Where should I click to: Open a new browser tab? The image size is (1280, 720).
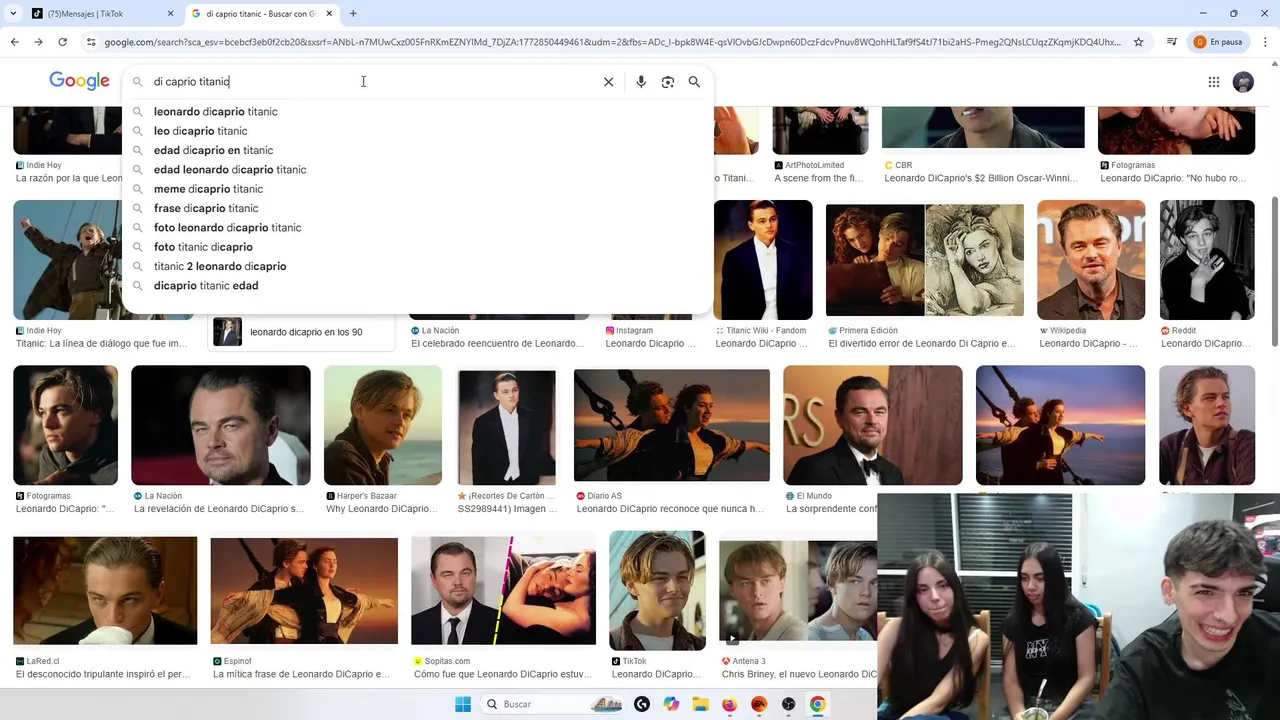353,14
